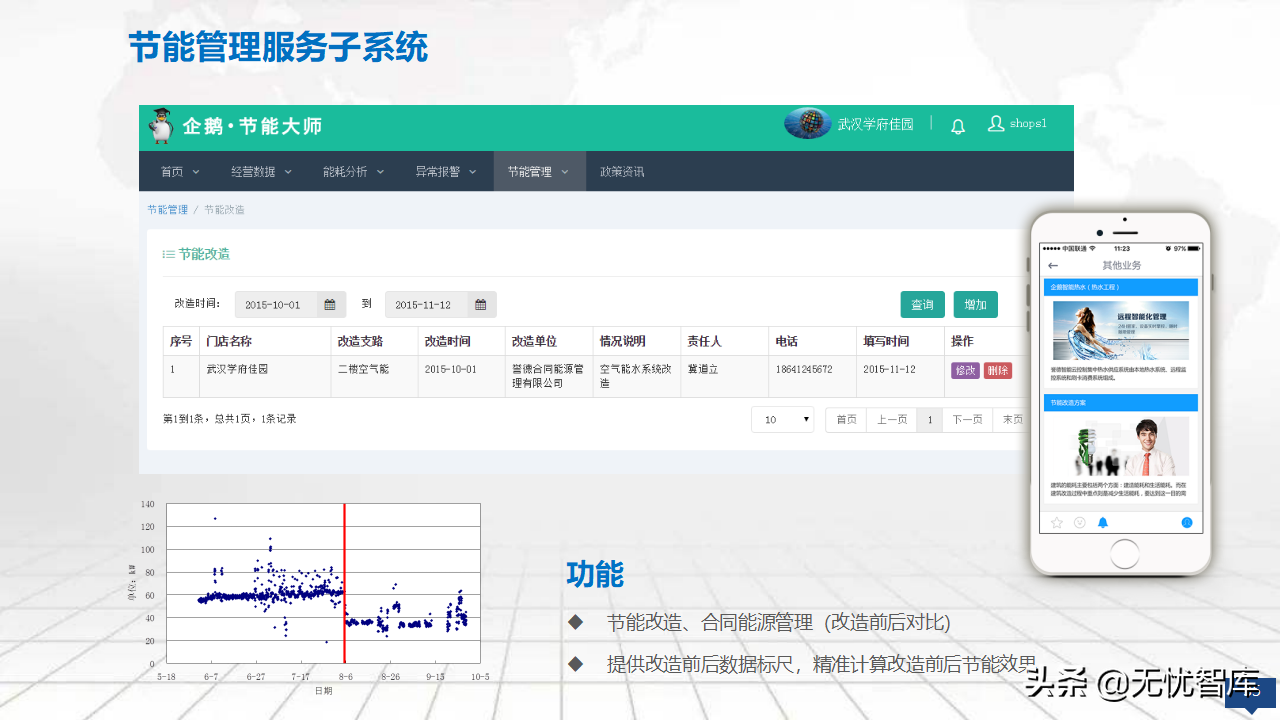Open calendar picker for end date 2015-11-12

480,305
